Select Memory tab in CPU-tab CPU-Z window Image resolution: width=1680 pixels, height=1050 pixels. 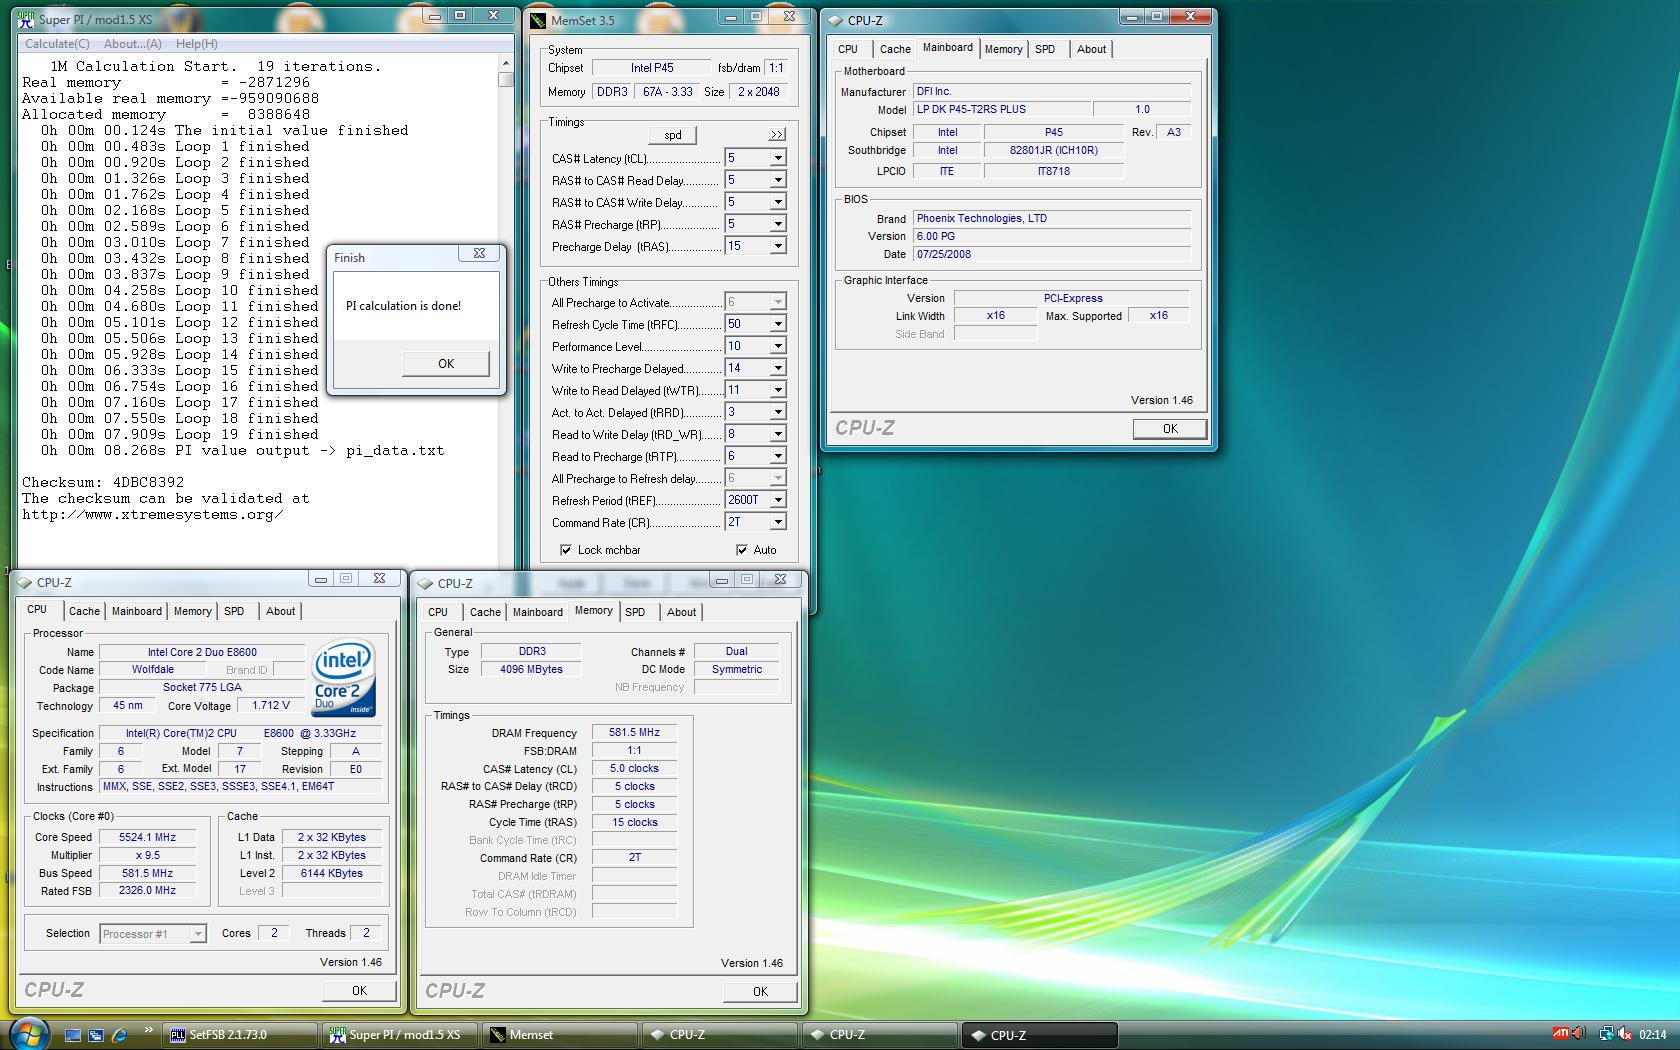(193, 611)
